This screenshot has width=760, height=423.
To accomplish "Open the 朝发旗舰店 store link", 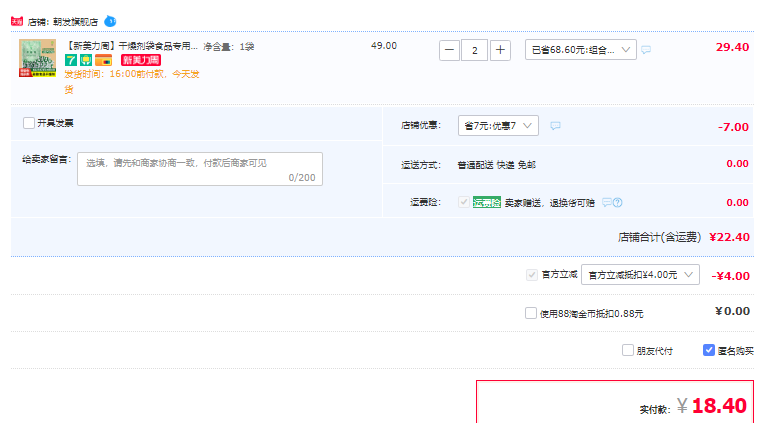I will [75, 22].
